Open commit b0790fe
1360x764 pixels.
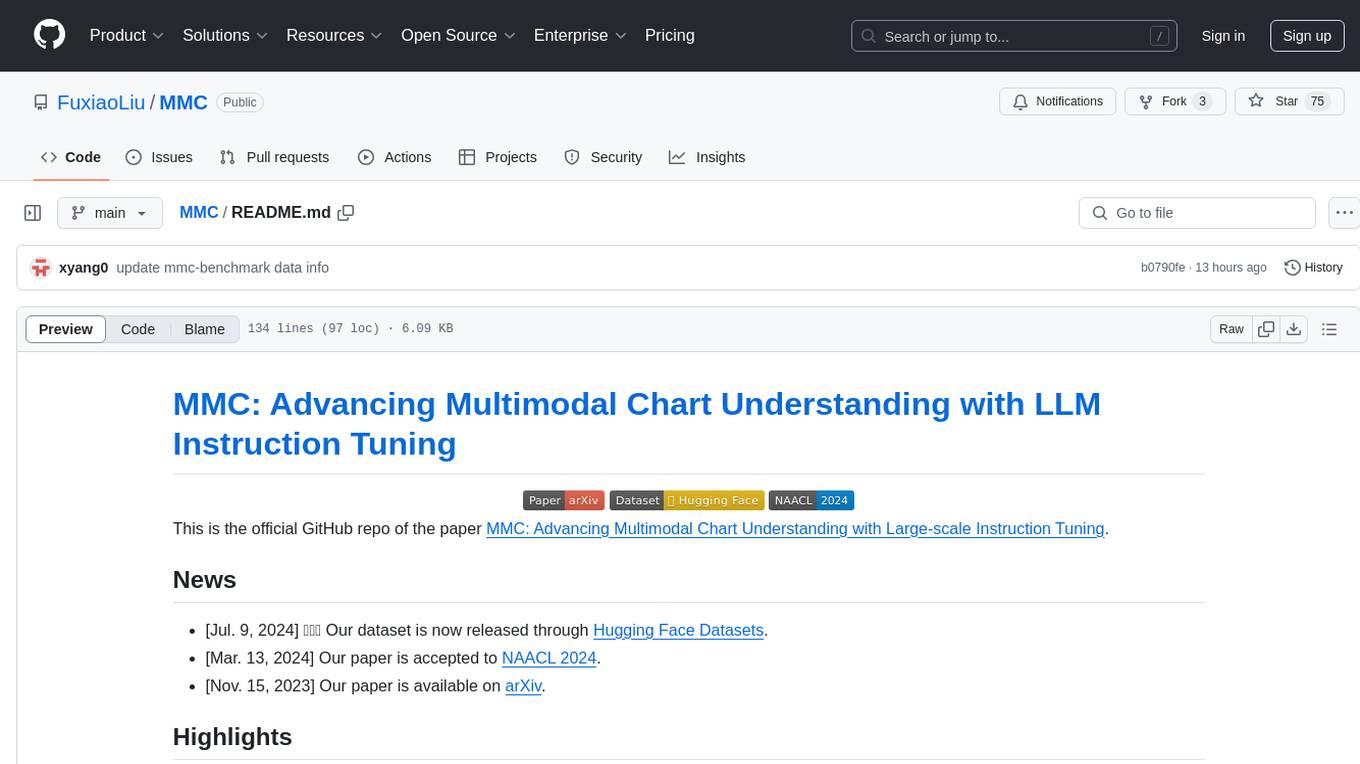[1162, 268]
